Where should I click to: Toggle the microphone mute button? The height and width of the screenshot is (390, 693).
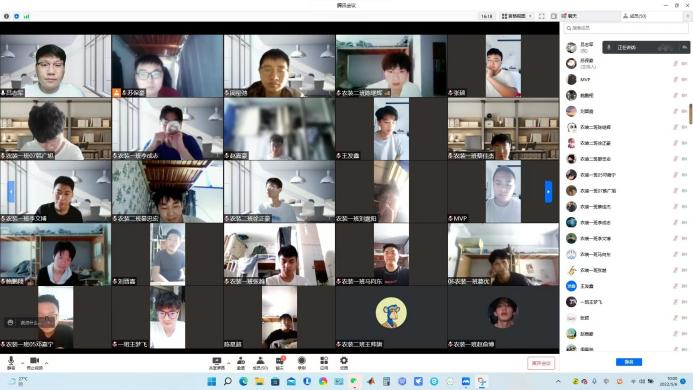coord(11,363)
